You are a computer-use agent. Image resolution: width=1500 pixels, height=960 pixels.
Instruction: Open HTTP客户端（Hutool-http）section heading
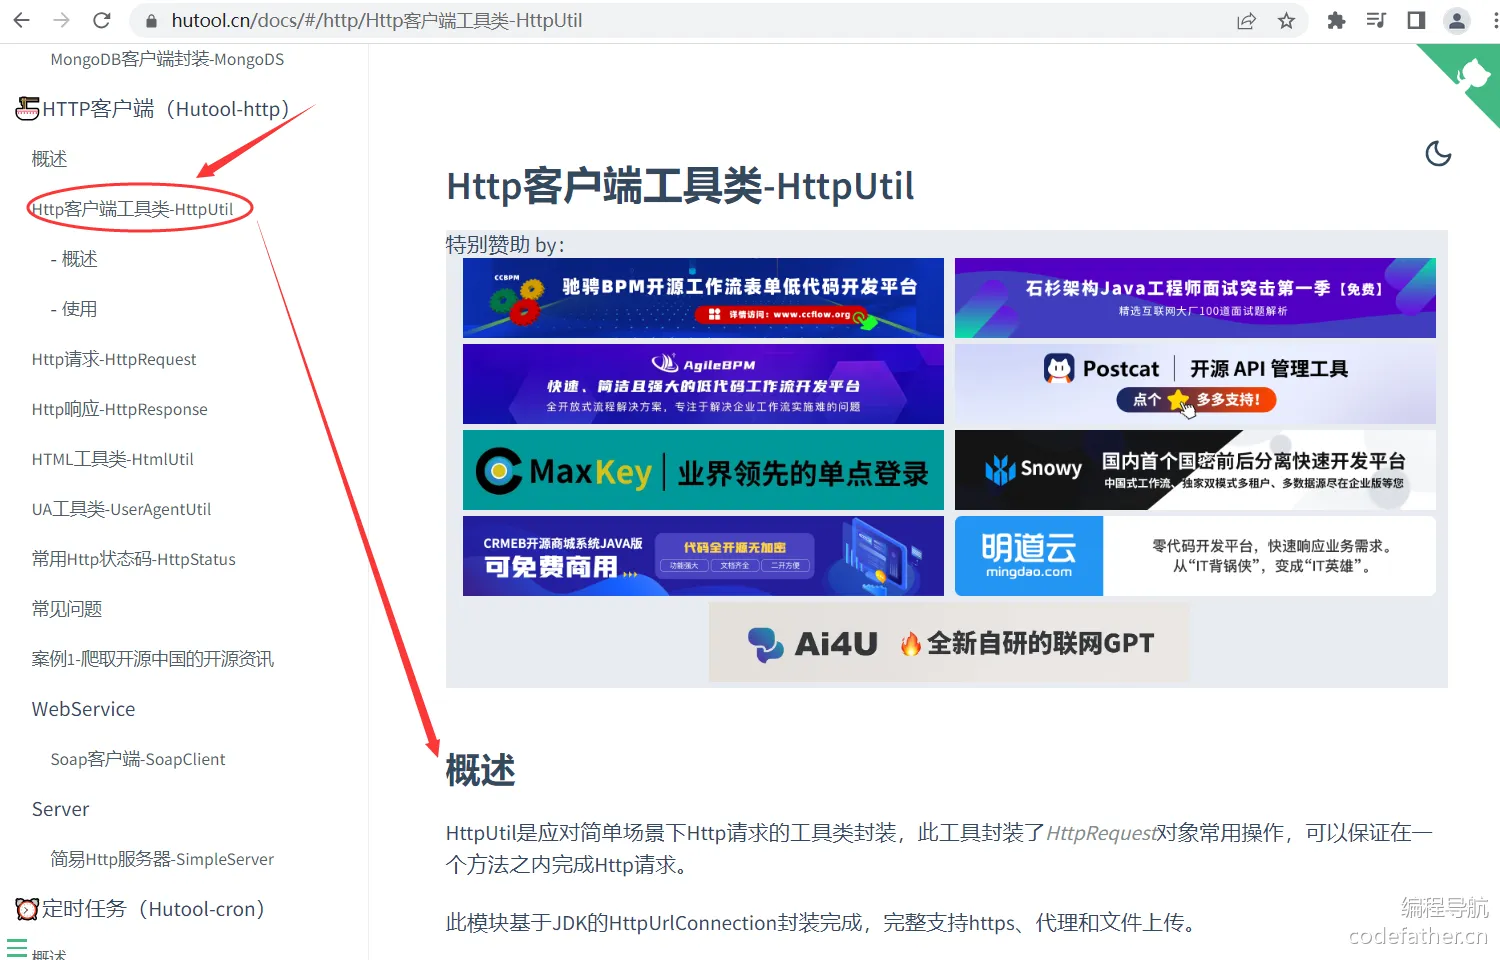pos(153,109)
